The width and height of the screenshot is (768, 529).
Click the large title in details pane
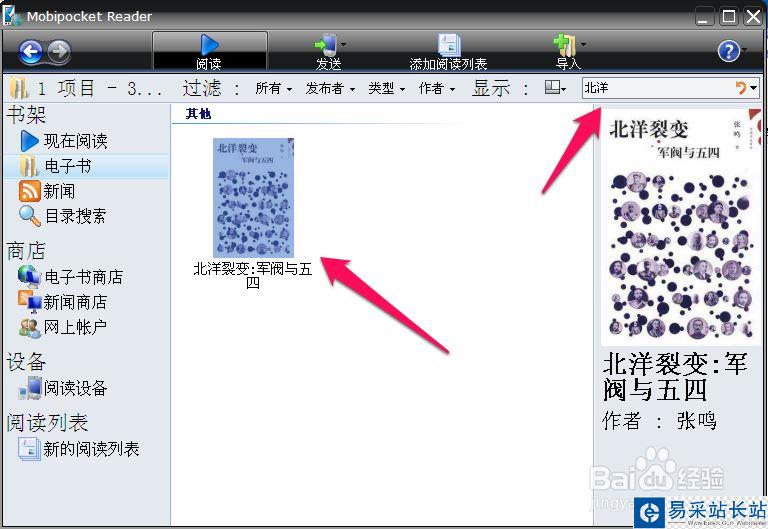click(675, 377)
